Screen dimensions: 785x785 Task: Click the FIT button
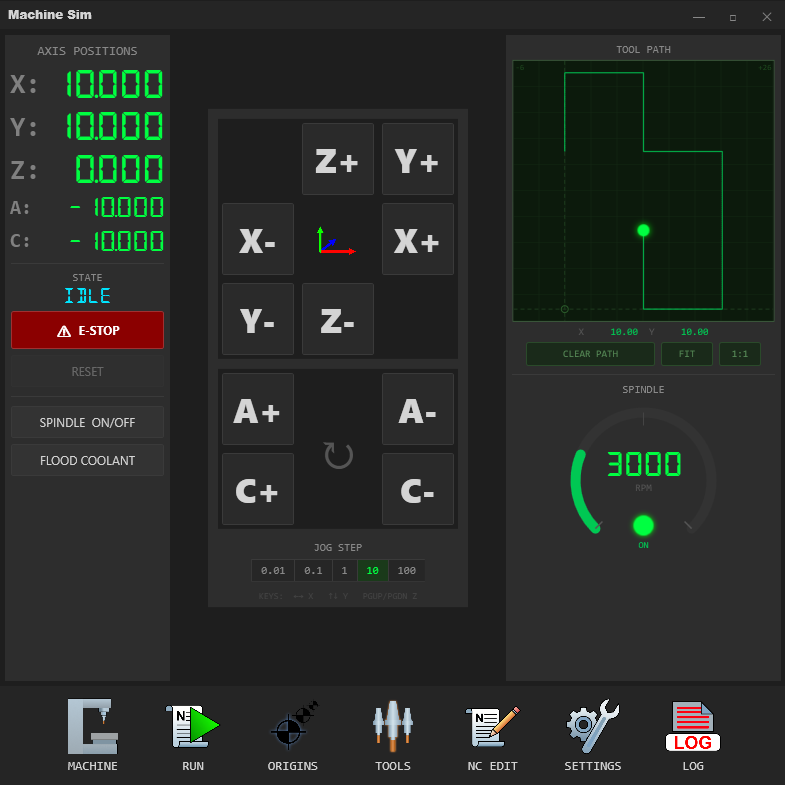pyautogui.click(x=687, y=354)
